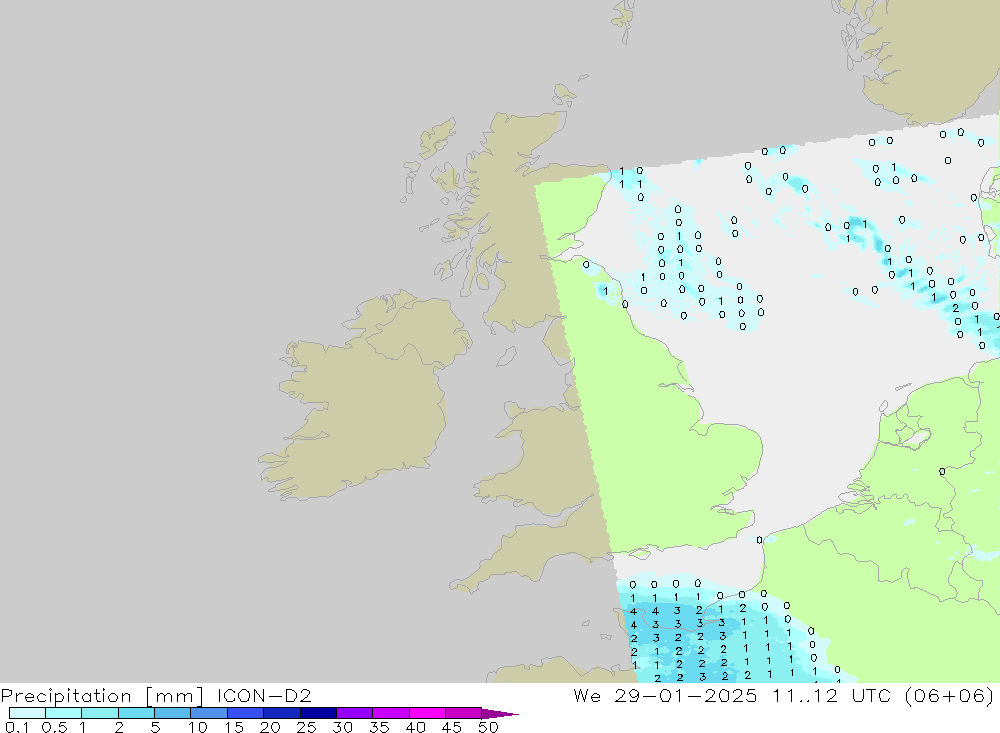Click the legend value '0.5'

54,727
